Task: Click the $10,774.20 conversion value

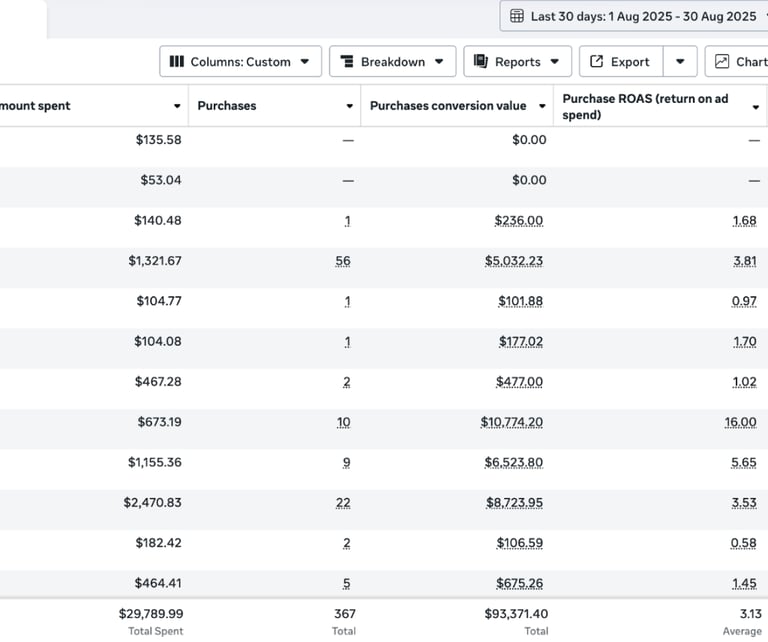Action: [511, 422]
